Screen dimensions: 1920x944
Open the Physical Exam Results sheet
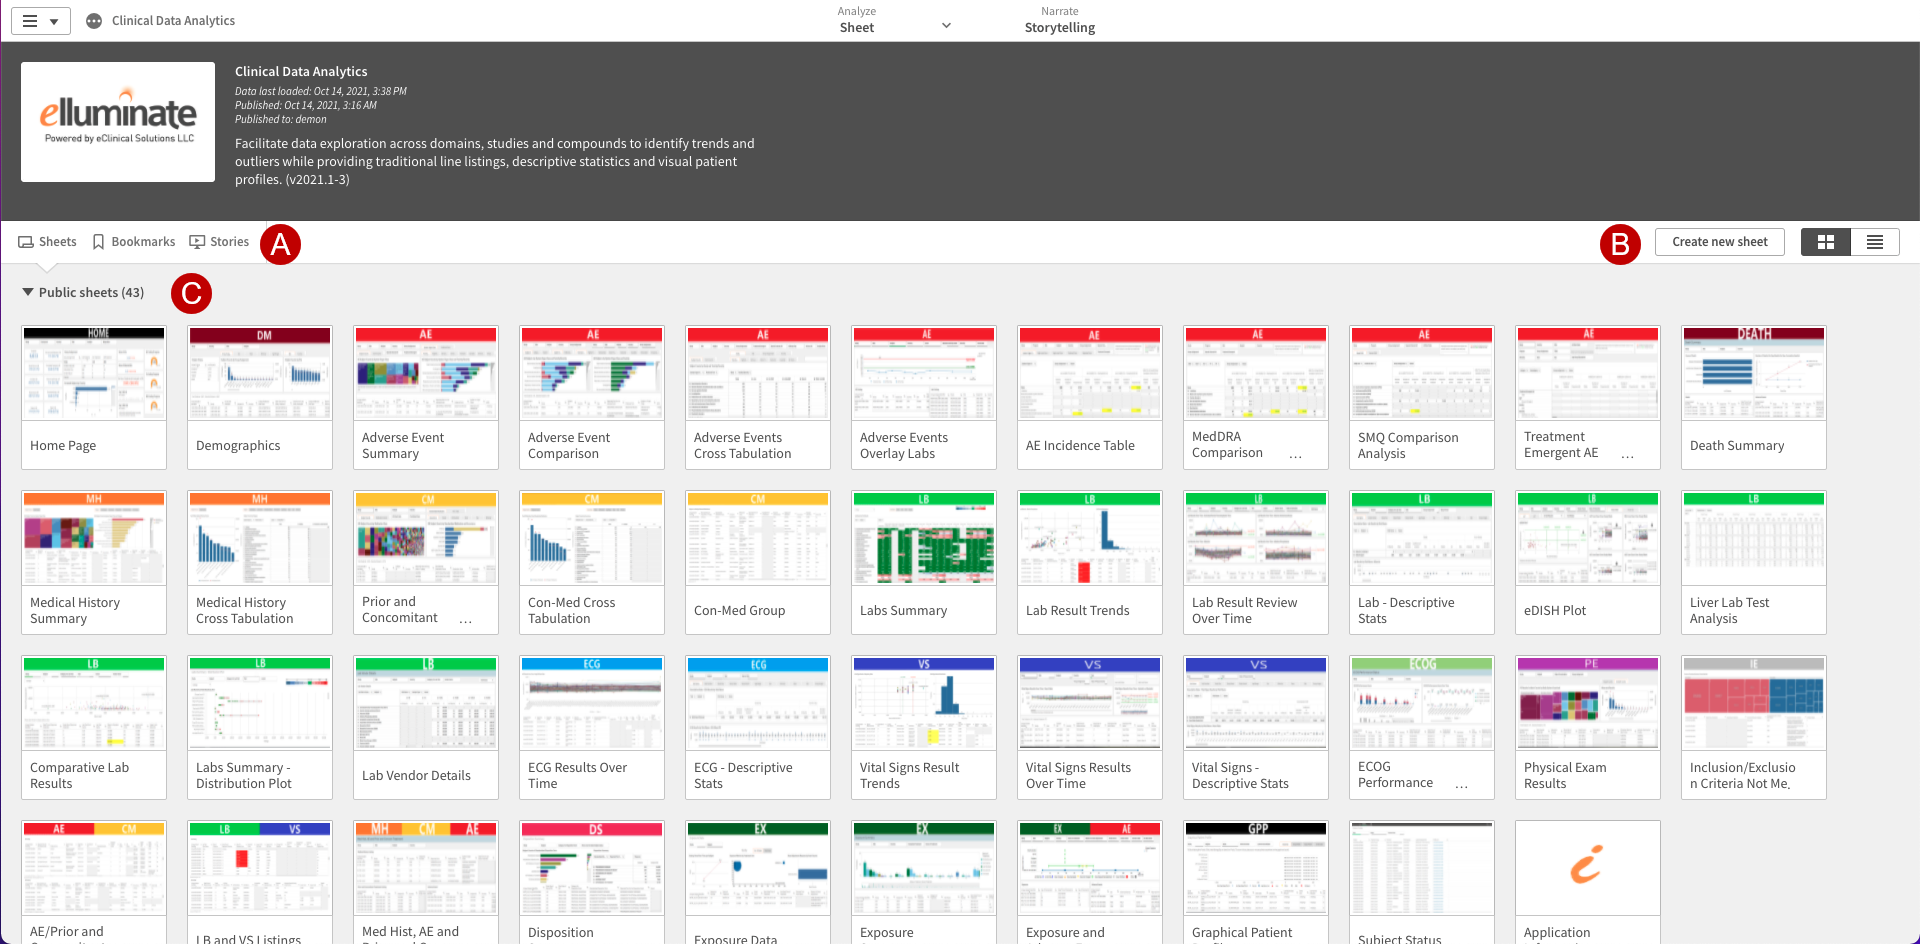click(1587, 726)
